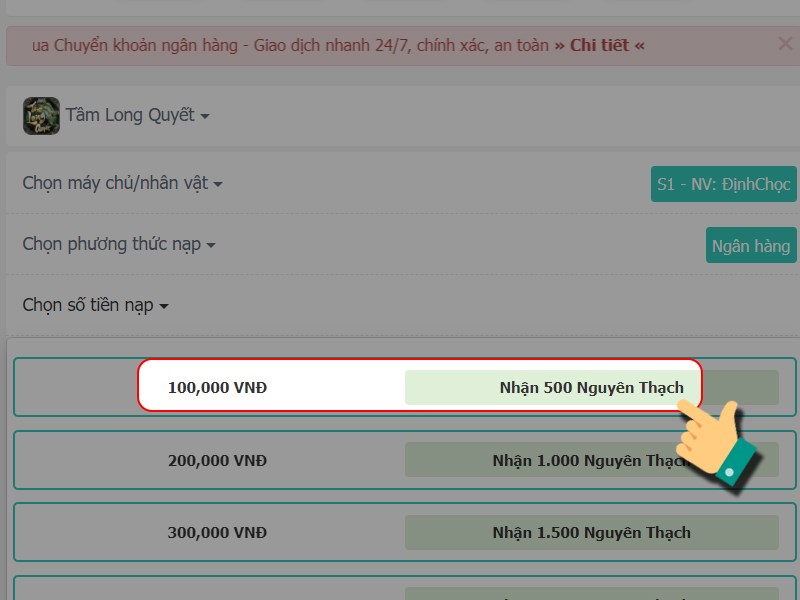Dismiss the bank transfer notification banner
The width and height of the screenshot is (800, 600).
[x=784, y=43]
